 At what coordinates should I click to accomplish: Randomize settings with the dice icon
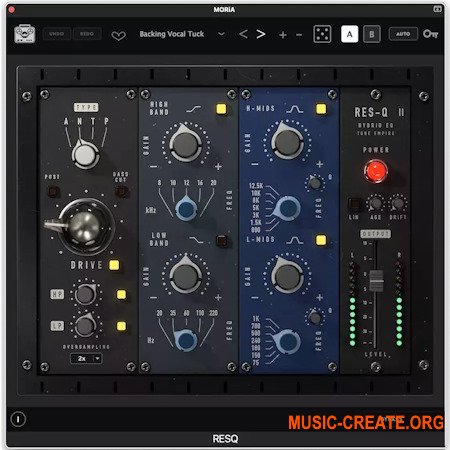(322, 34)
